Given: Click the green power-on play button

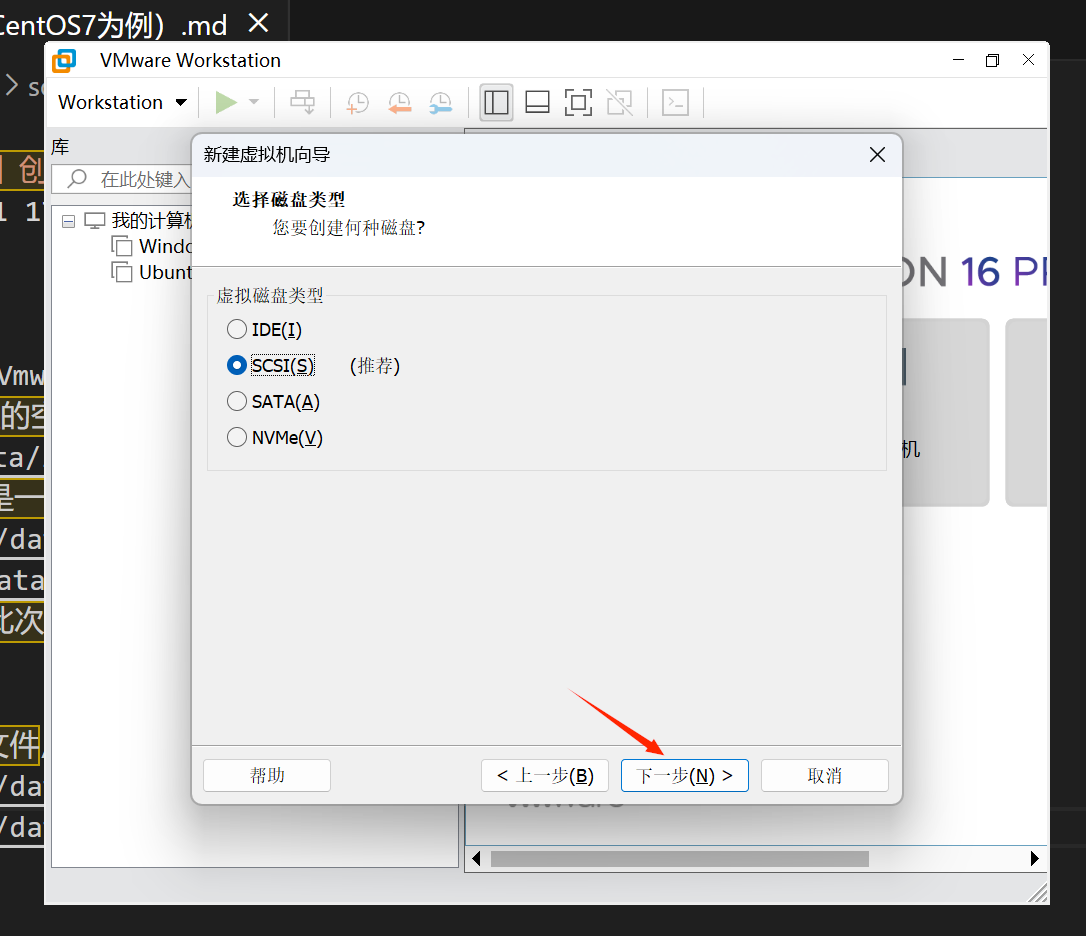Looking at the screenshot, I should pyautogui.click(x=226, y=103).
